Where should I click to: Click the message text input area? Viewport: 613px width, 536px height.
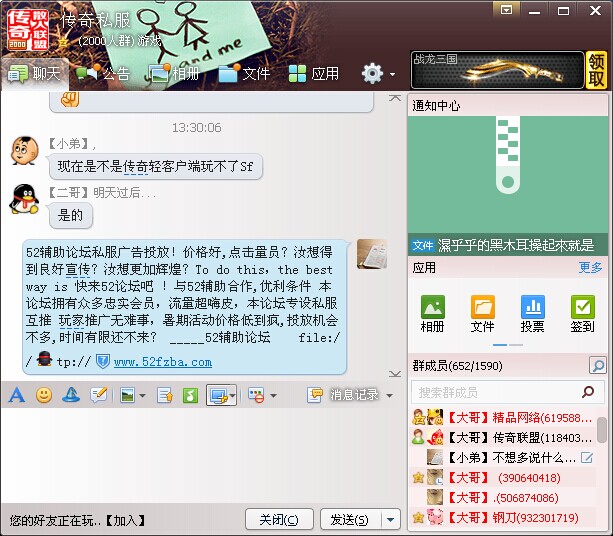(x=201, y=455)
